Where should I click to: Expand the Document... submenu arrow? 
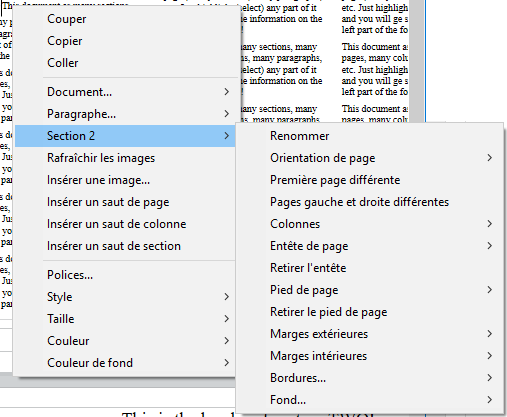(227, 92)
